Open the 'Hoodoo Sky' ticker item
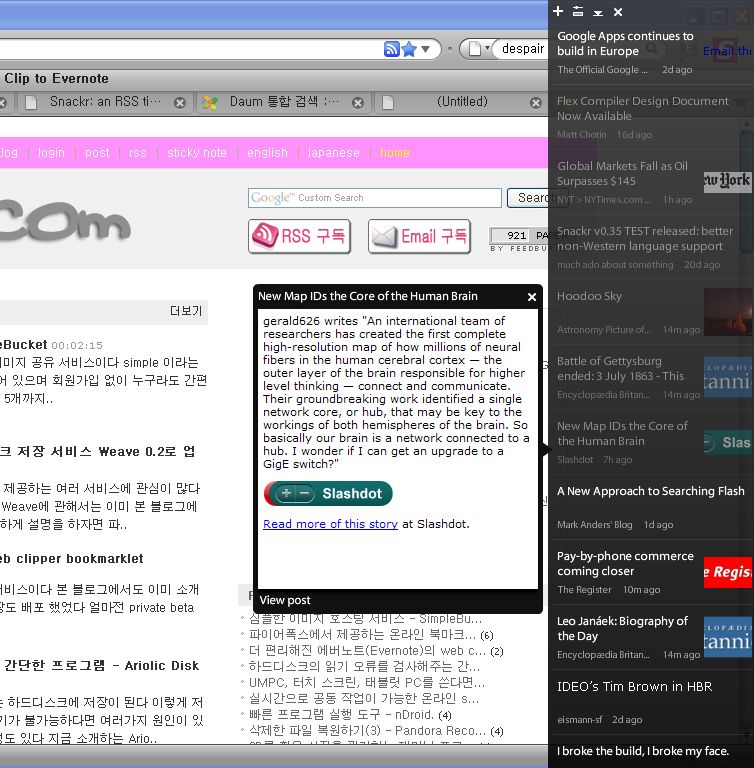 pos(589,296)
